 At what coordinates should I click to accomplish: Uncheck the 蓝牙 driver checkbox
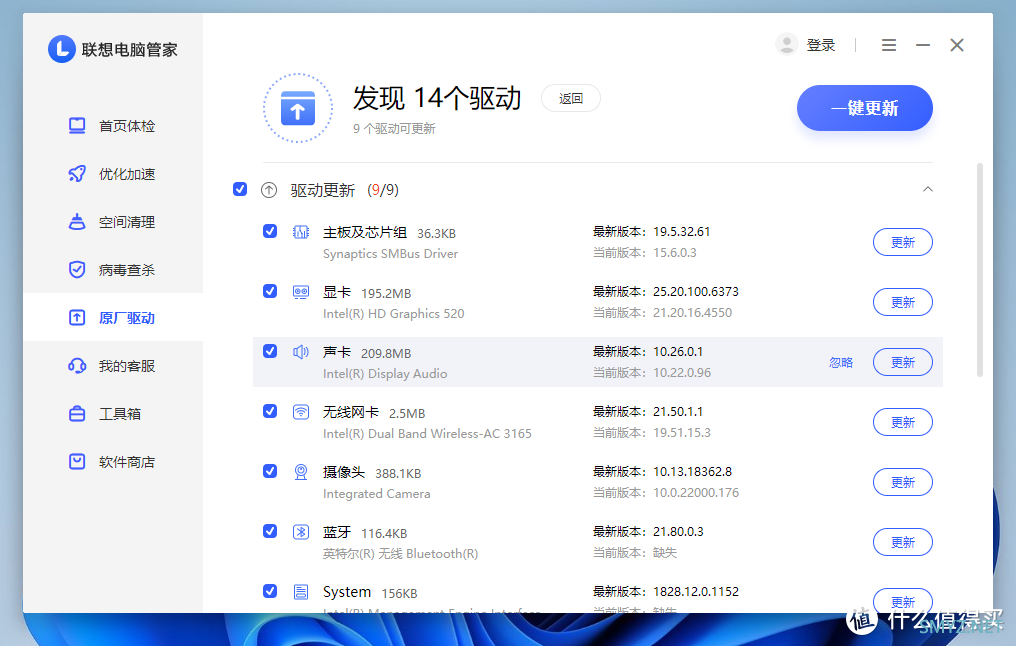270,531
